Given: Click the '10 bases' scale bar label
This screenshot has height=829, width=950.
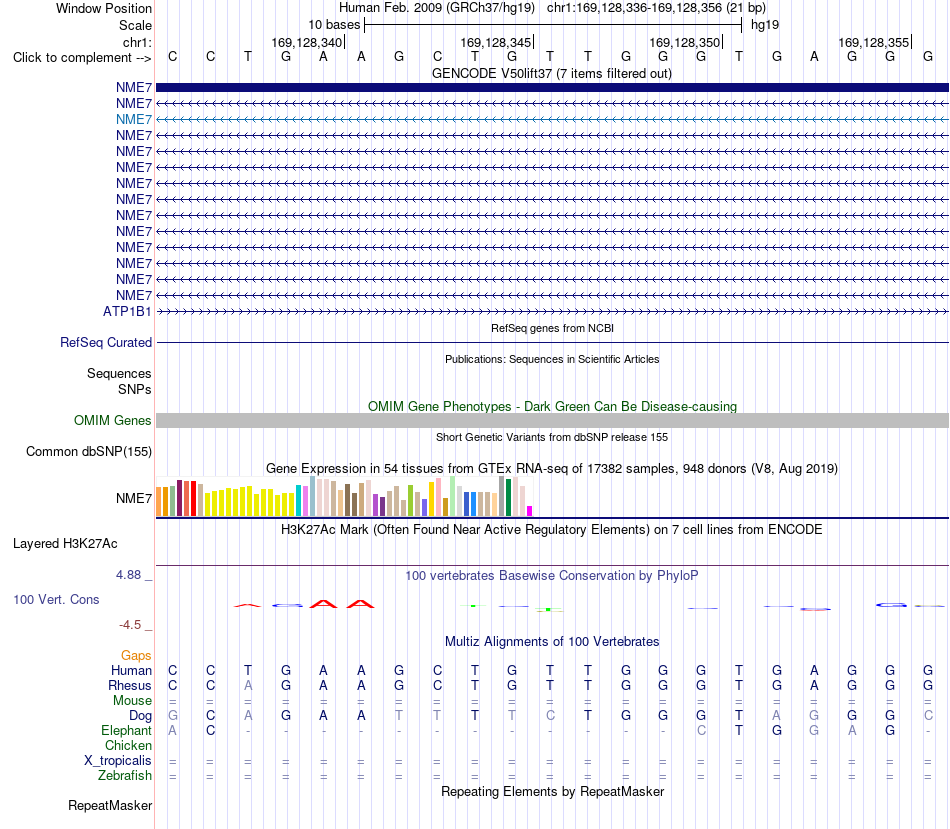Looking at the screenshot, I should tap(334, 25).
